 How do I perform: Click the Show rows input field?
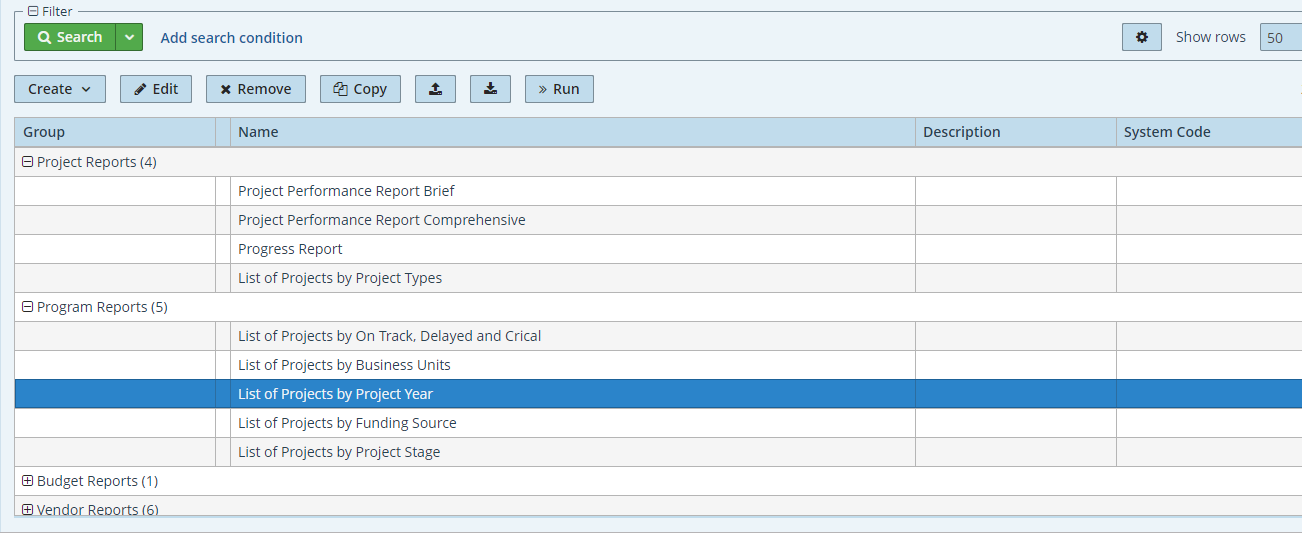(1280, 38)
